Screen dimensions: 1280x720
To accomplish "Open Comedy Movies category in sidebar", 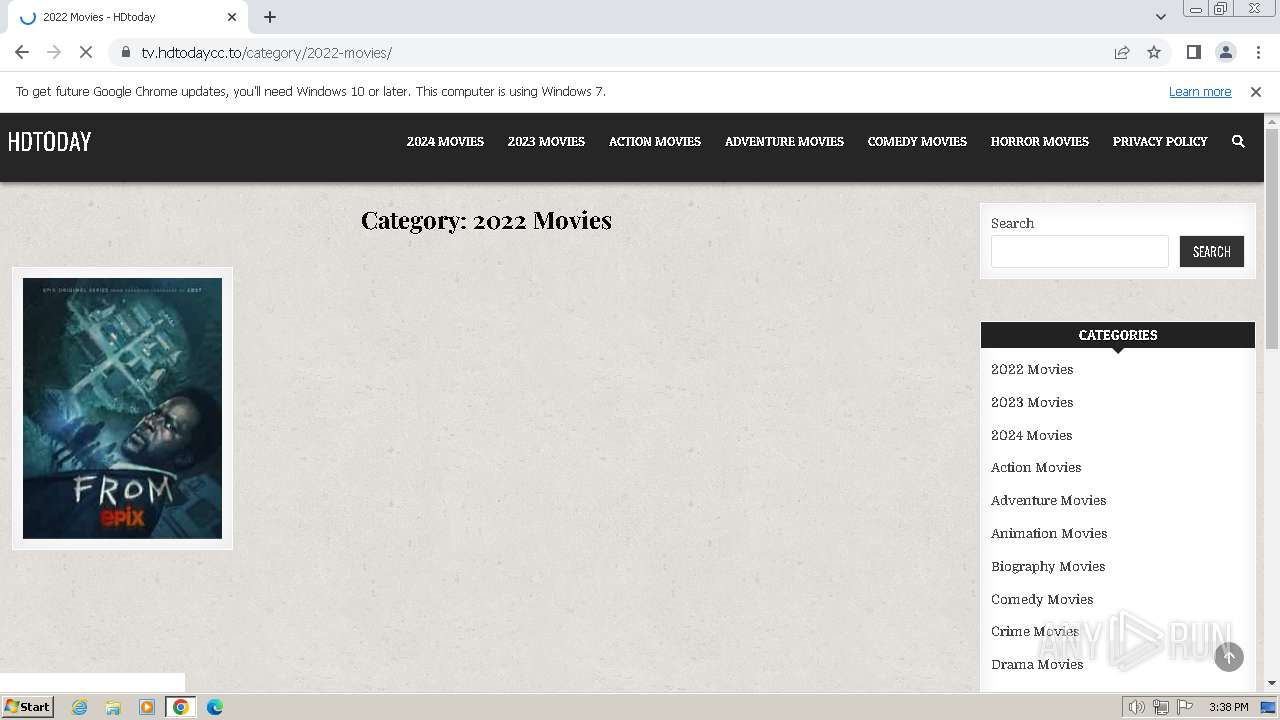I will pyautogui.click(x=1042, y=599).
